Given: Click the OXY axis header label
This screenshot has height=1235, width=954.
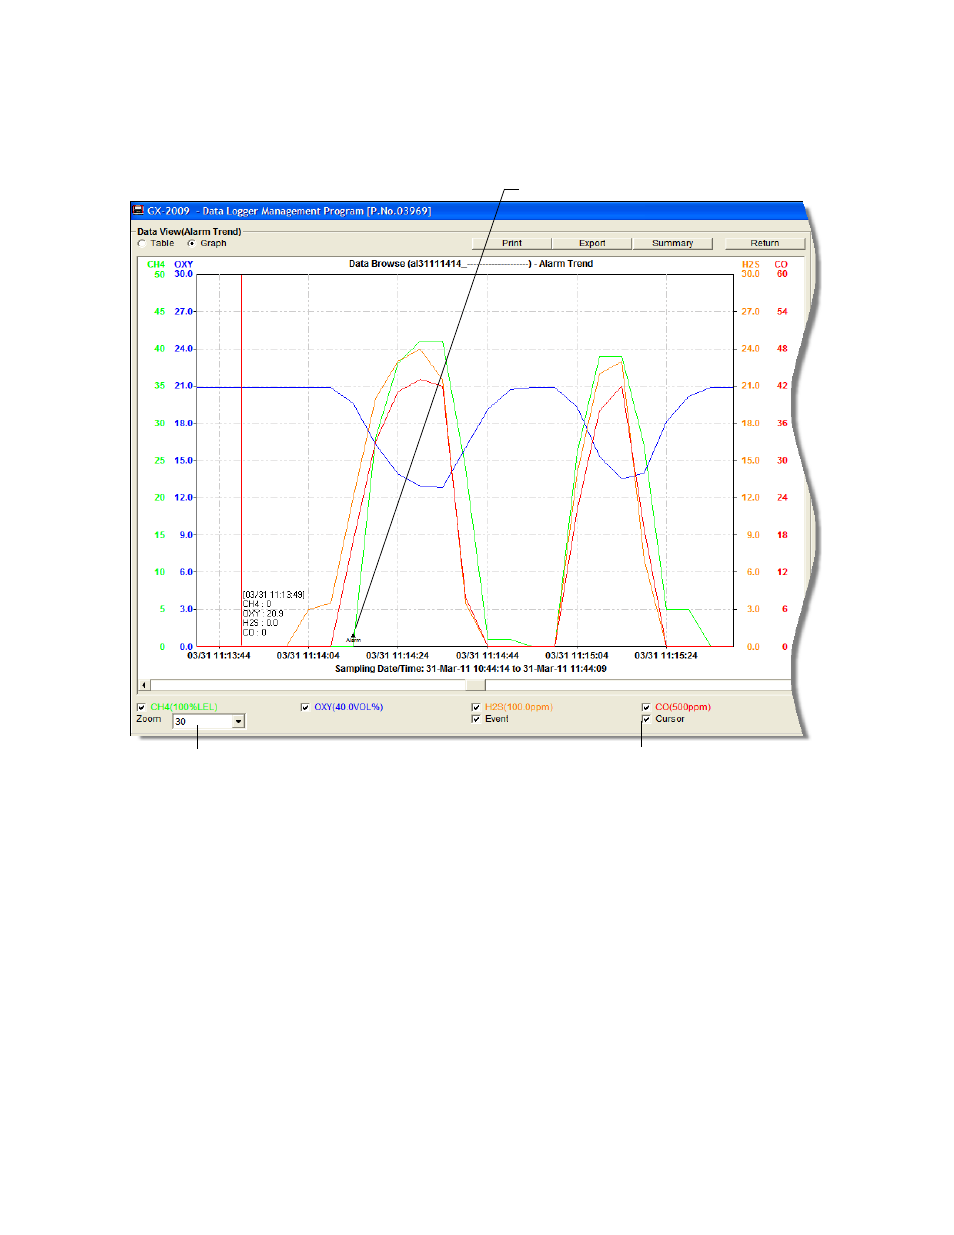Looking at the screenshot, I should click(184, 265).
